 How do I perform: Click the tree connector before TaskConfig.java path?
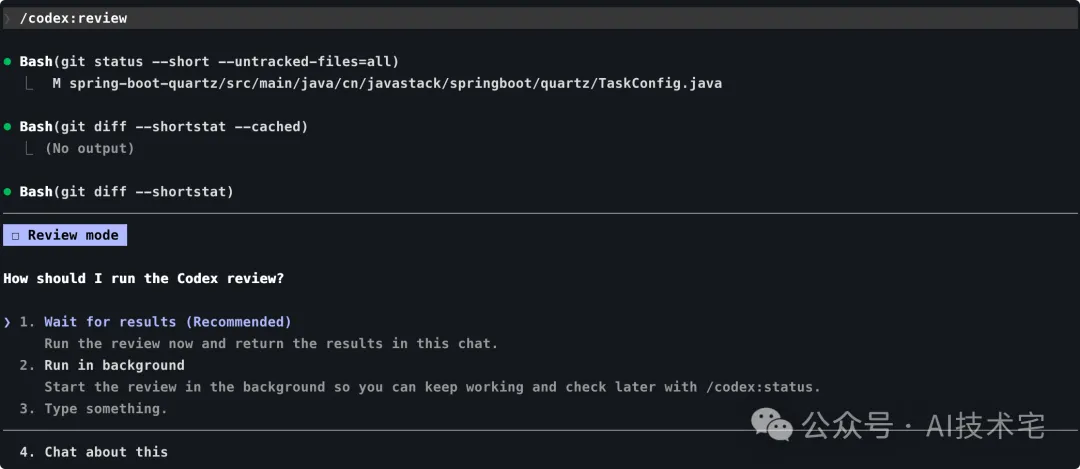point(33,84)
